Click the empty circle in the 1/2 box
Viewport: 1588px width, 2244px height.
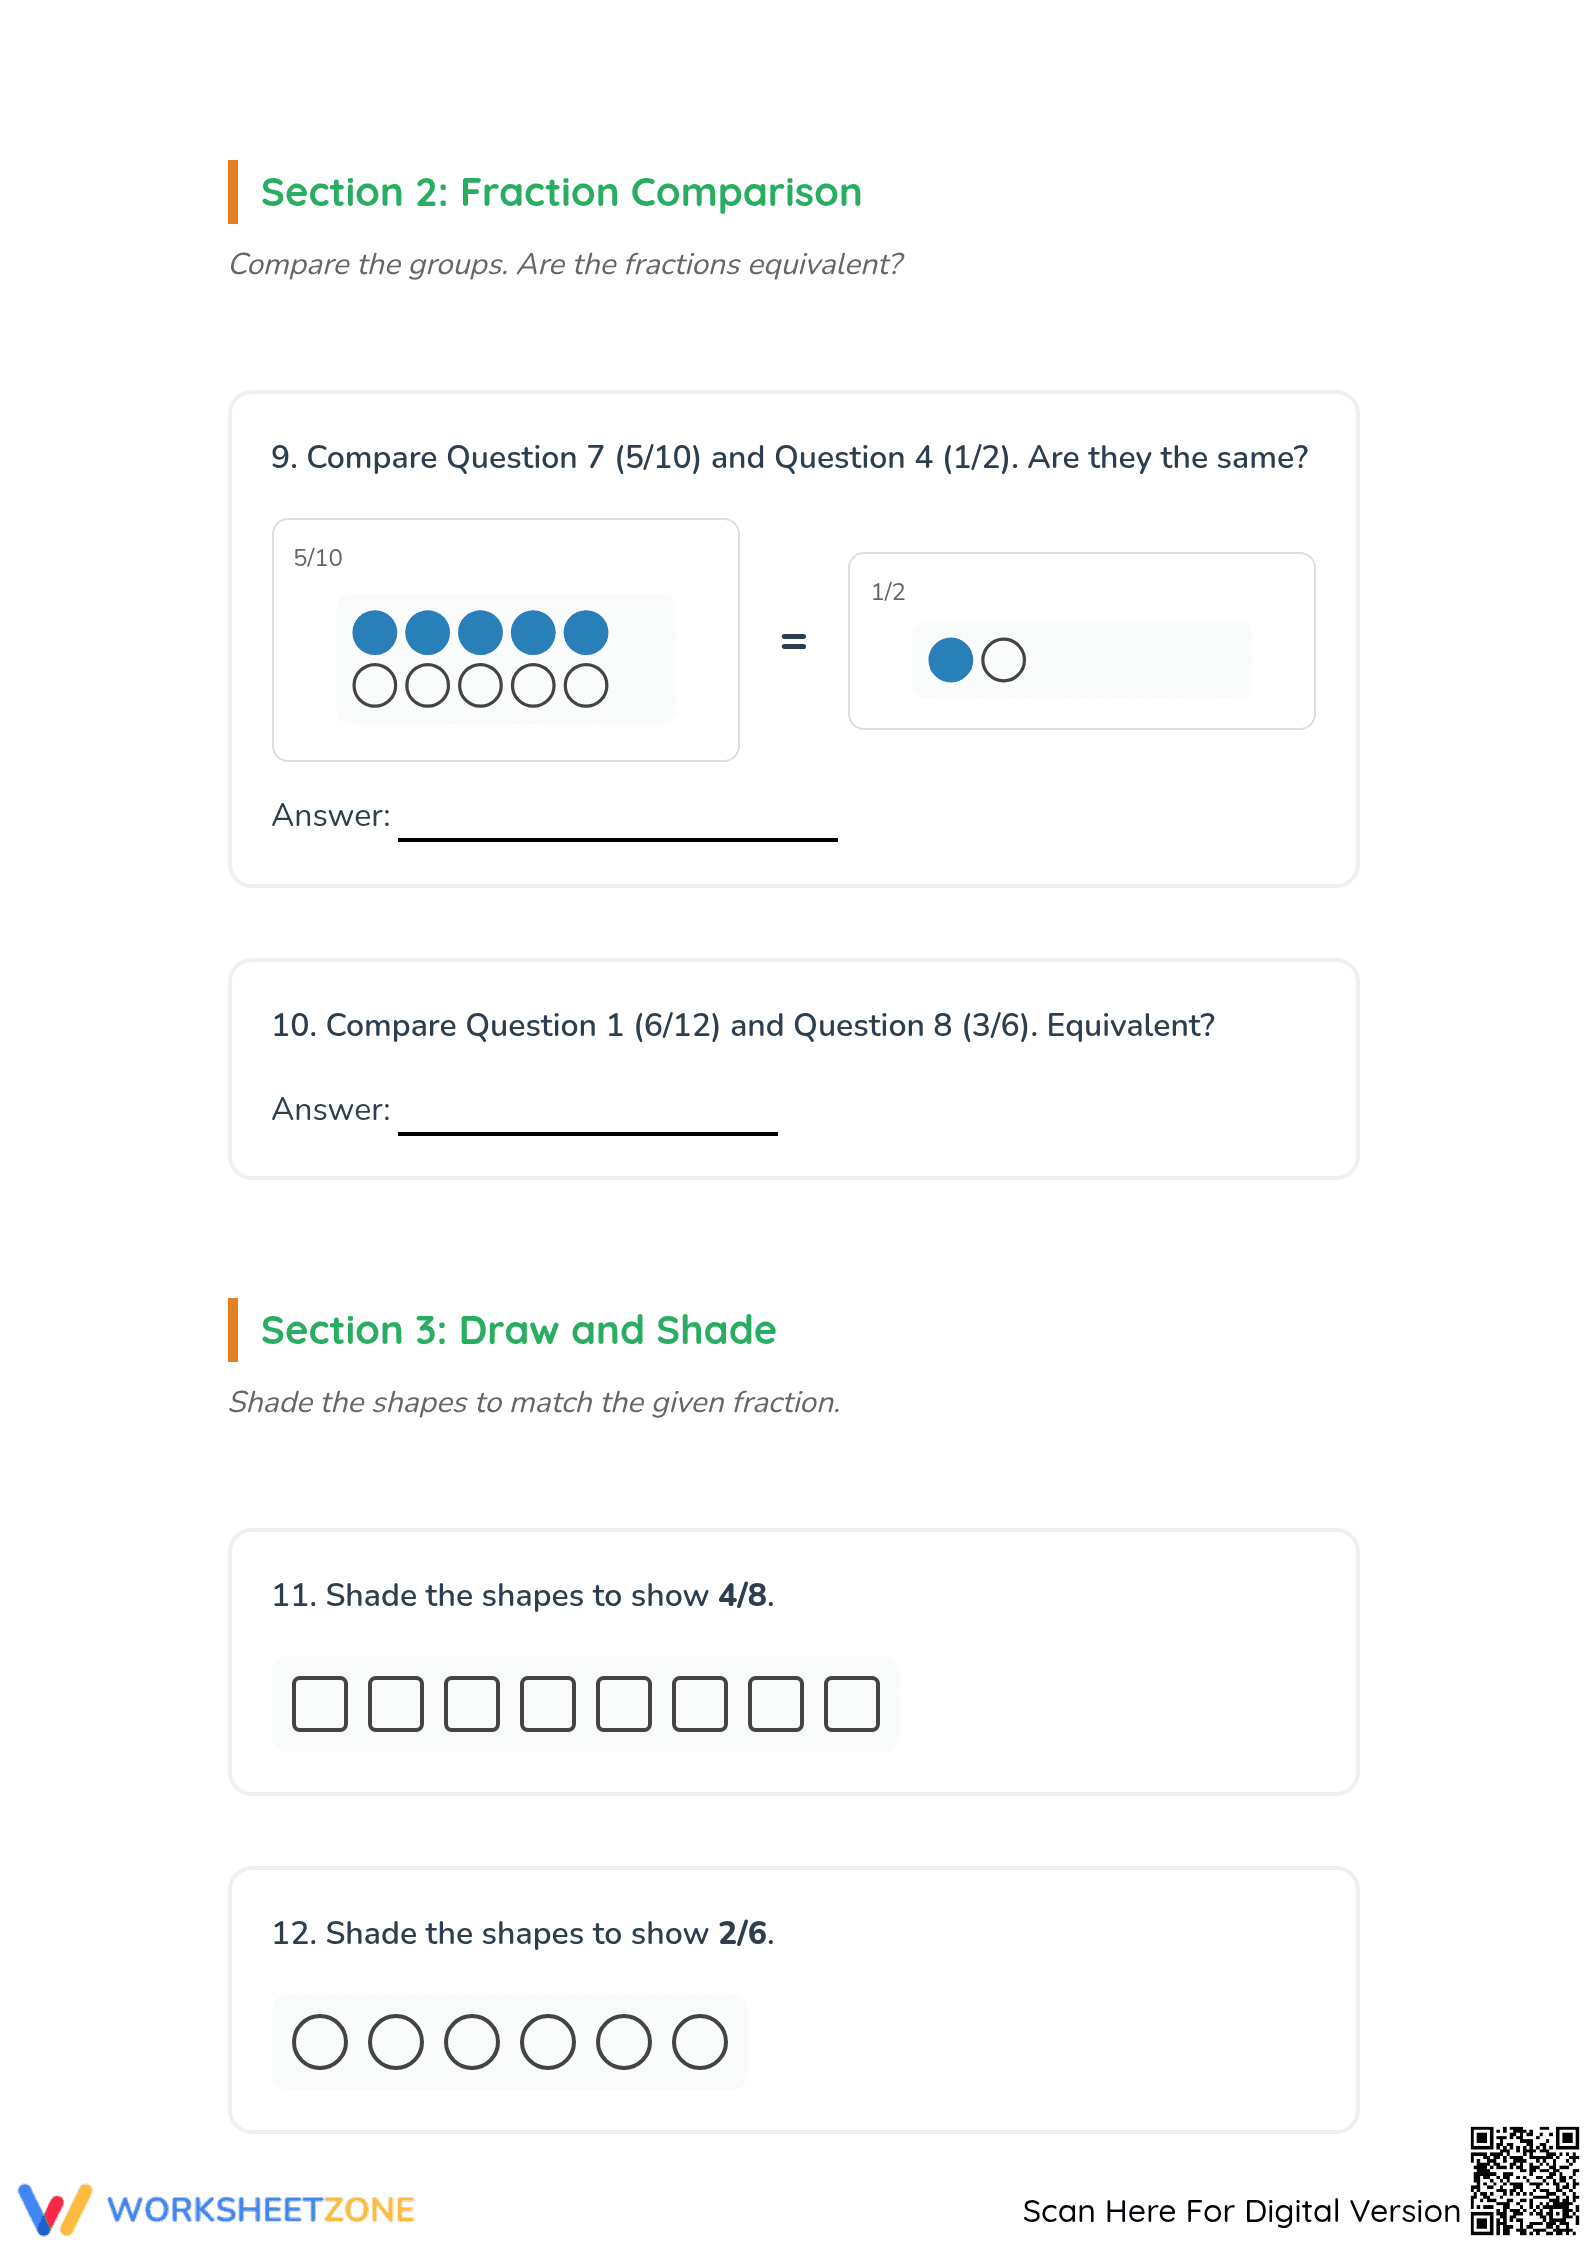coord(1004,660)
